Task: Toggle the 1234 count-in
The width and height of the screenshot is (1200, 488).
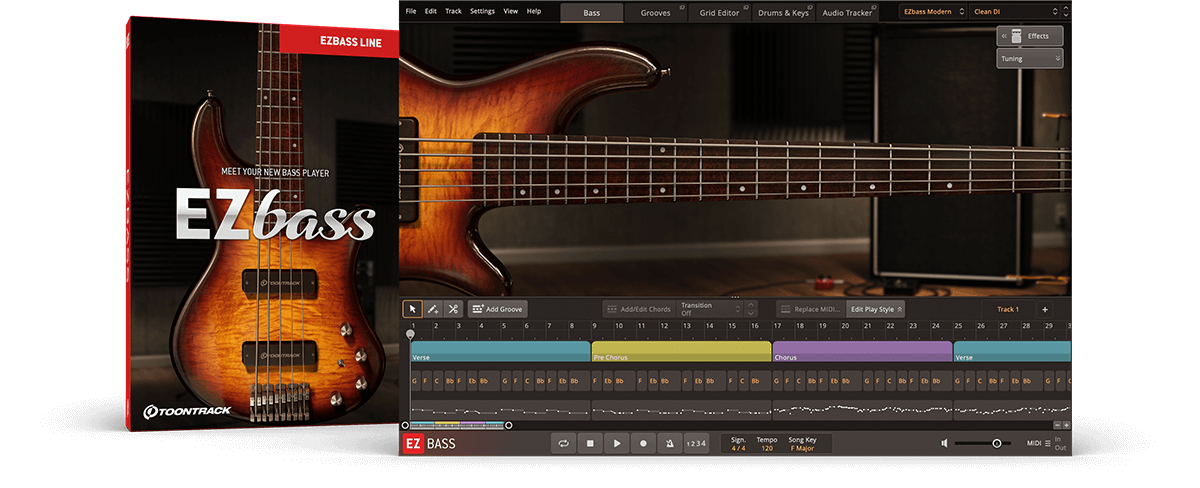Action: 696,443
